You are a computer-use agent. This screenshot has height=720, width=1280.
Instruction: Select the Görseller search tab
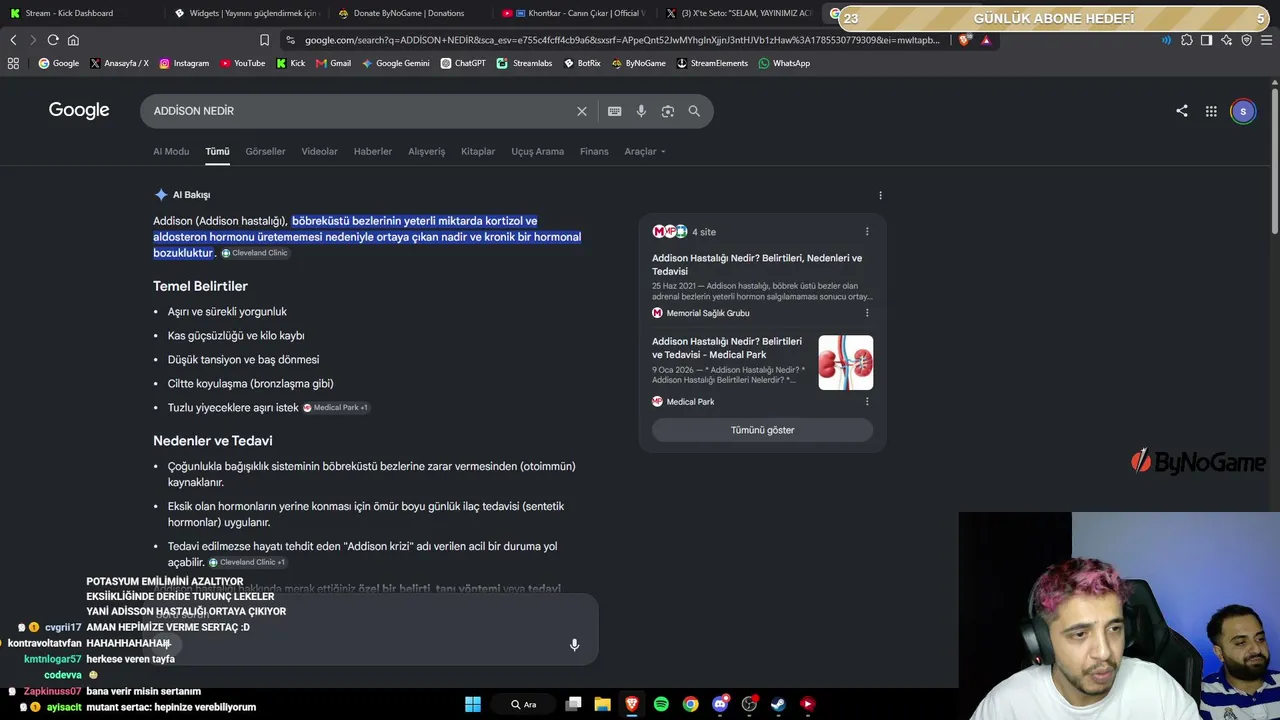point(265,152)
